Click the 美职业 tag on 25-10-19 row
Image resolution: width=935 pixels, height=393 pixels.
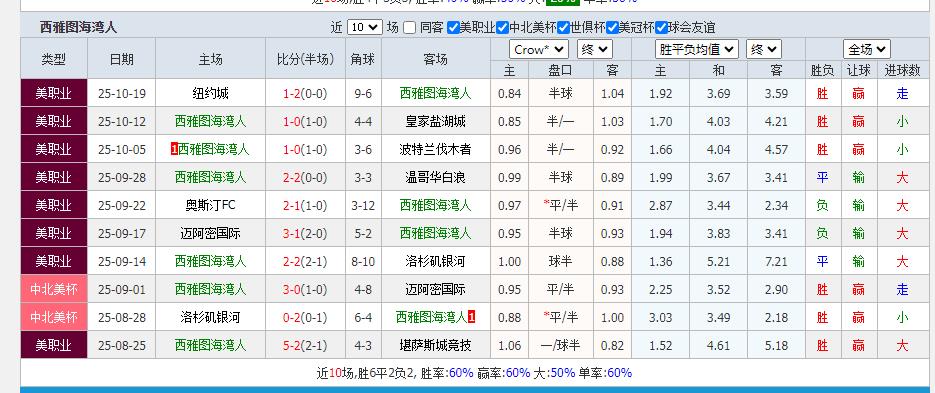pos(54,94)
